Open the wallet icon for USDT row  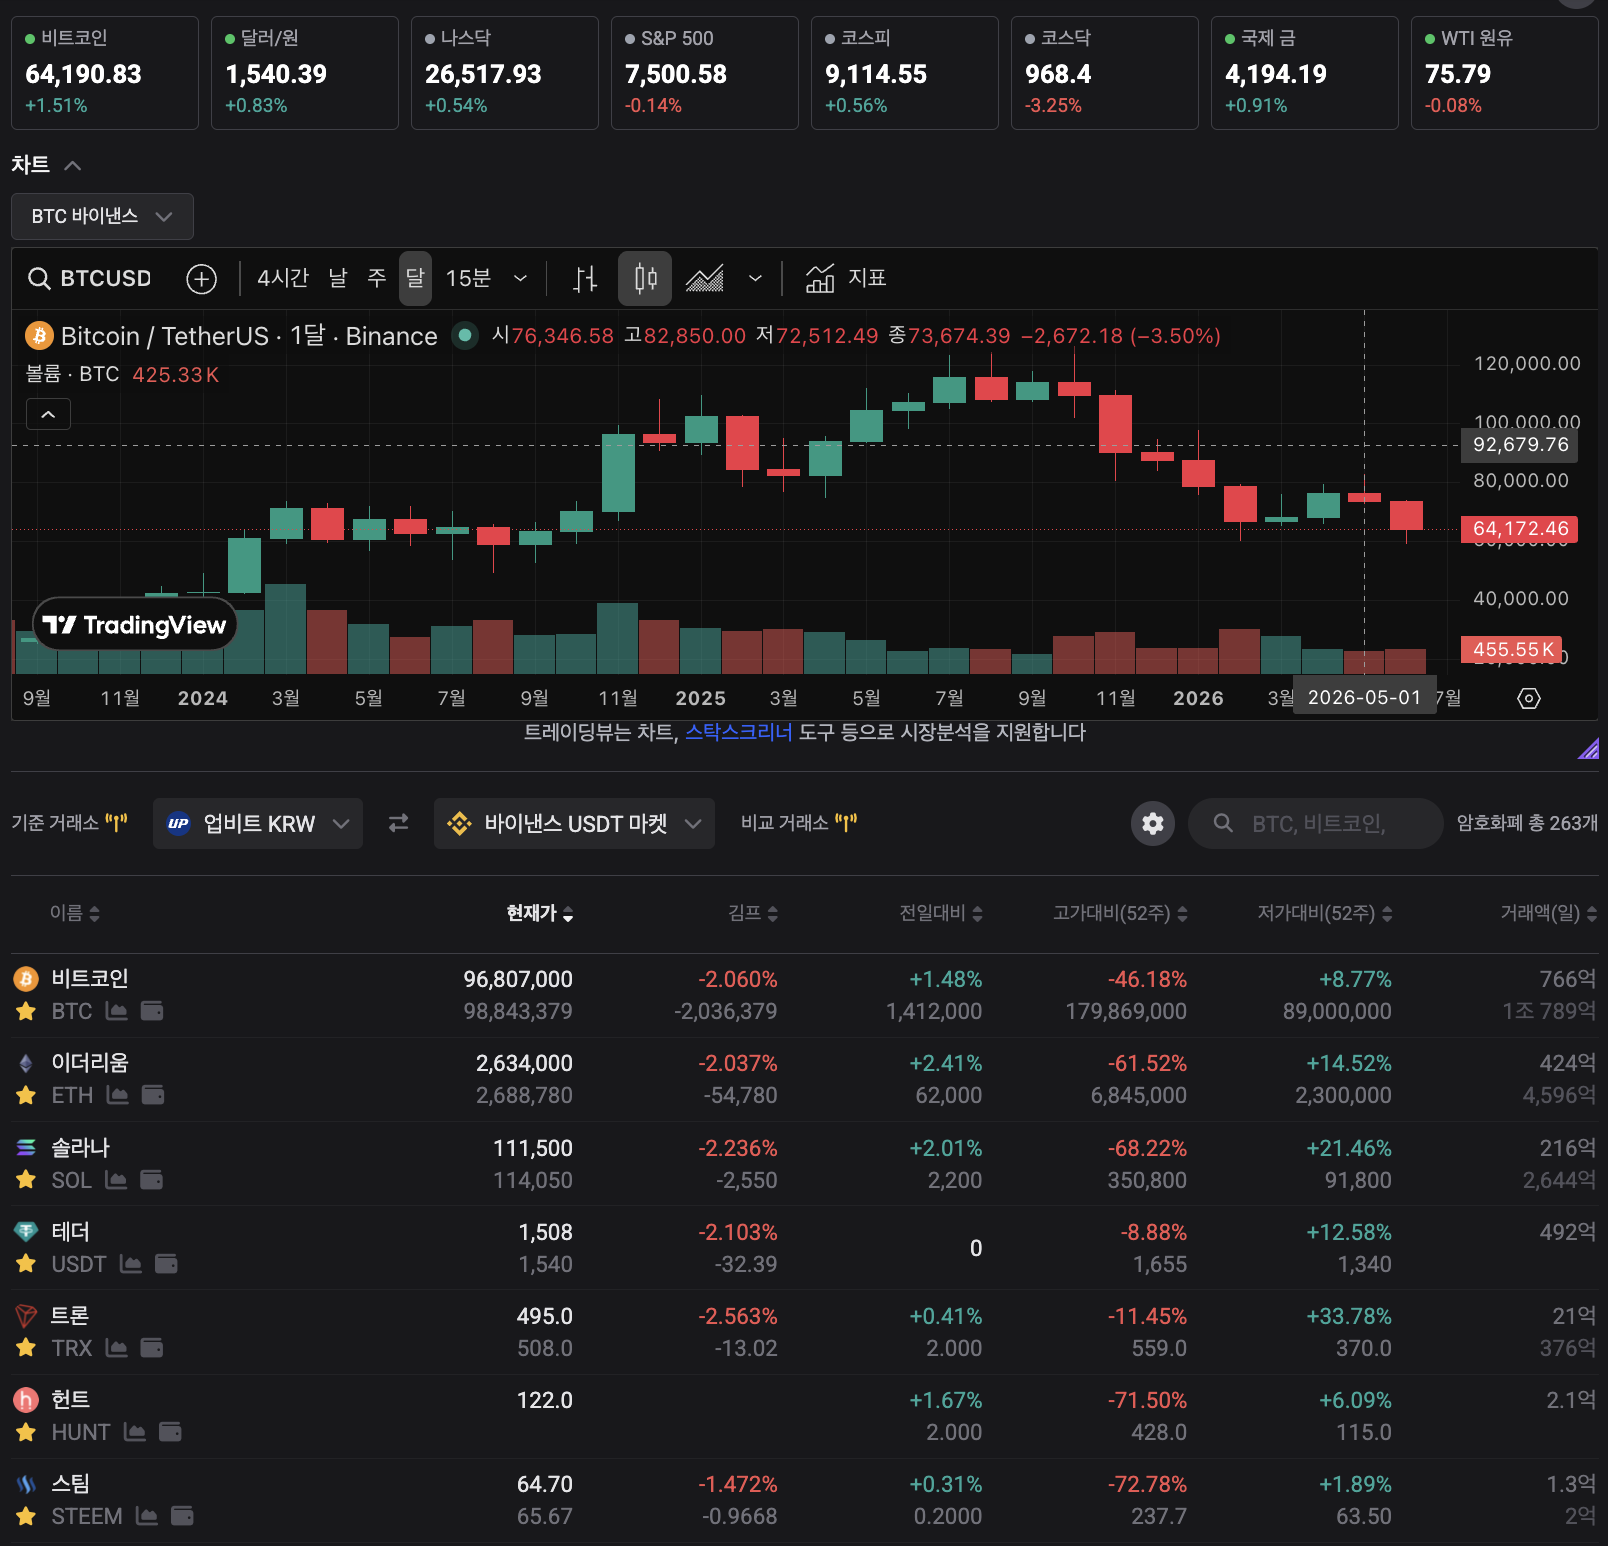point(166,1264)
